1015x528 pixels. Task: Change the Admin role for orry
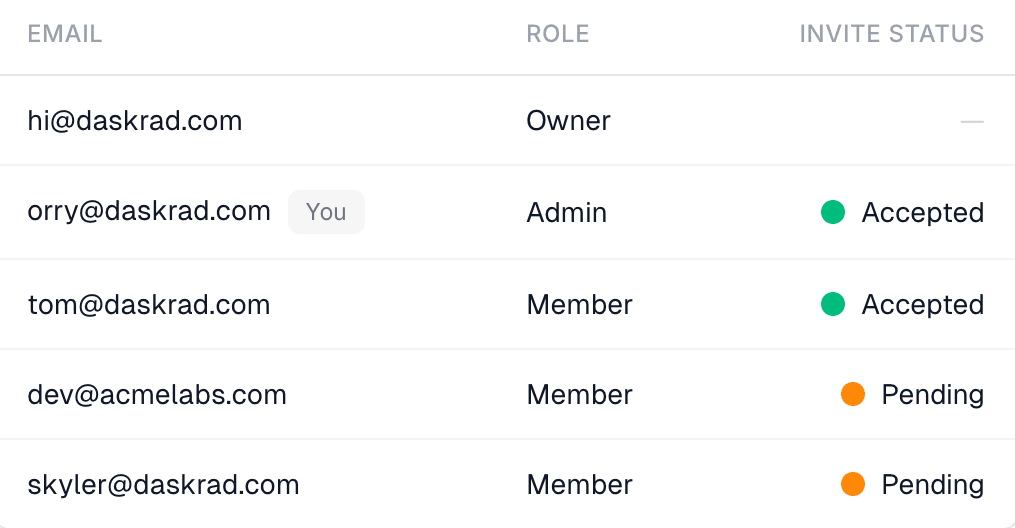(566, 212)
